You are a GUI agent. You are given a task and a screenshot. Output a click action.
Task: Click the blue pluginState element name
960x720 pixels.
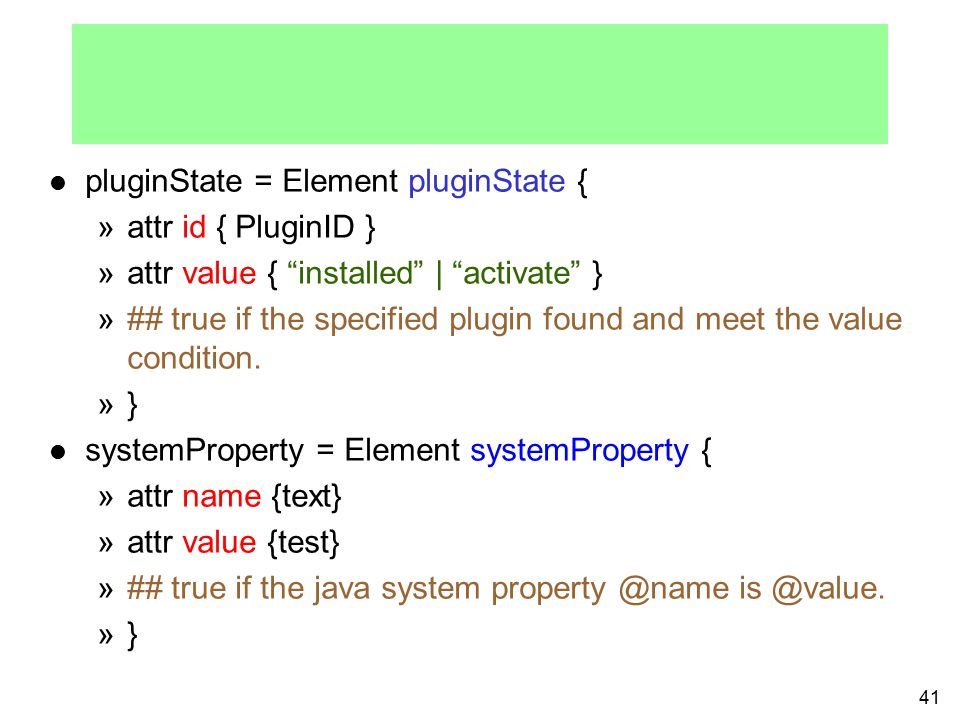[x=486, y=182]
